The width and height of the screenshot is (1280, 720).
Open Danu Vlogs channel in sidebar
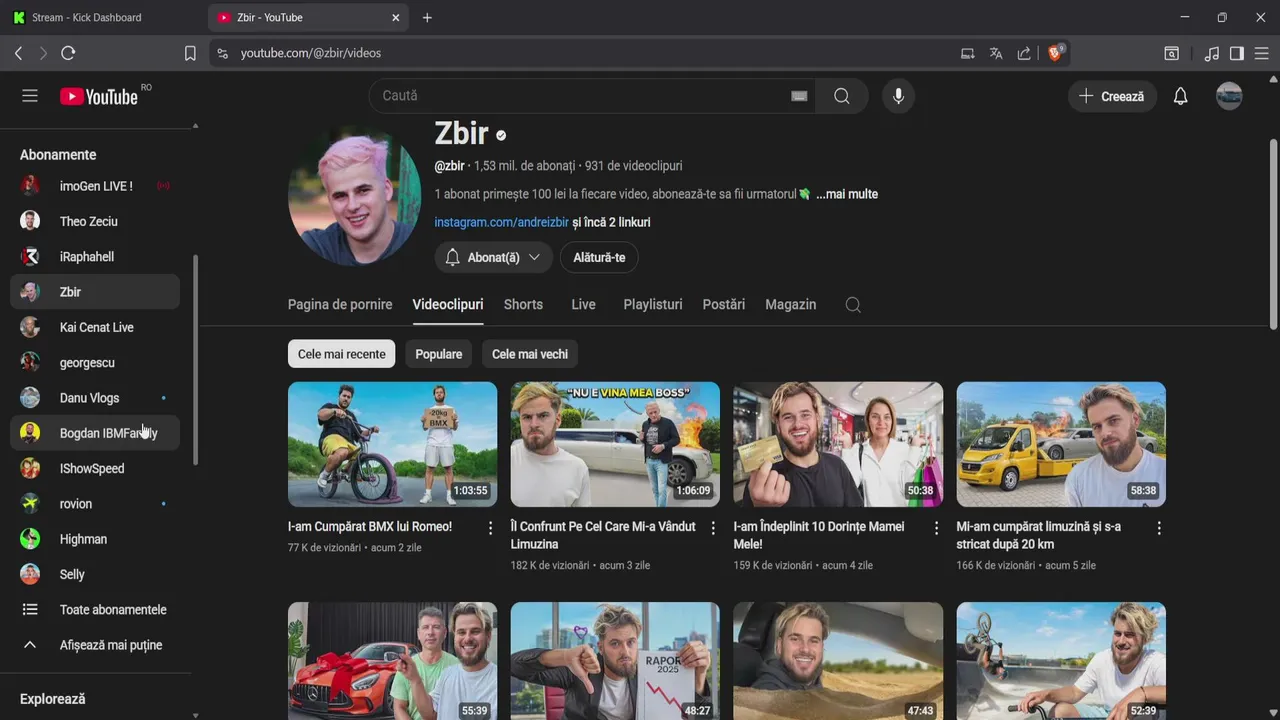click(x=95, y=398)
